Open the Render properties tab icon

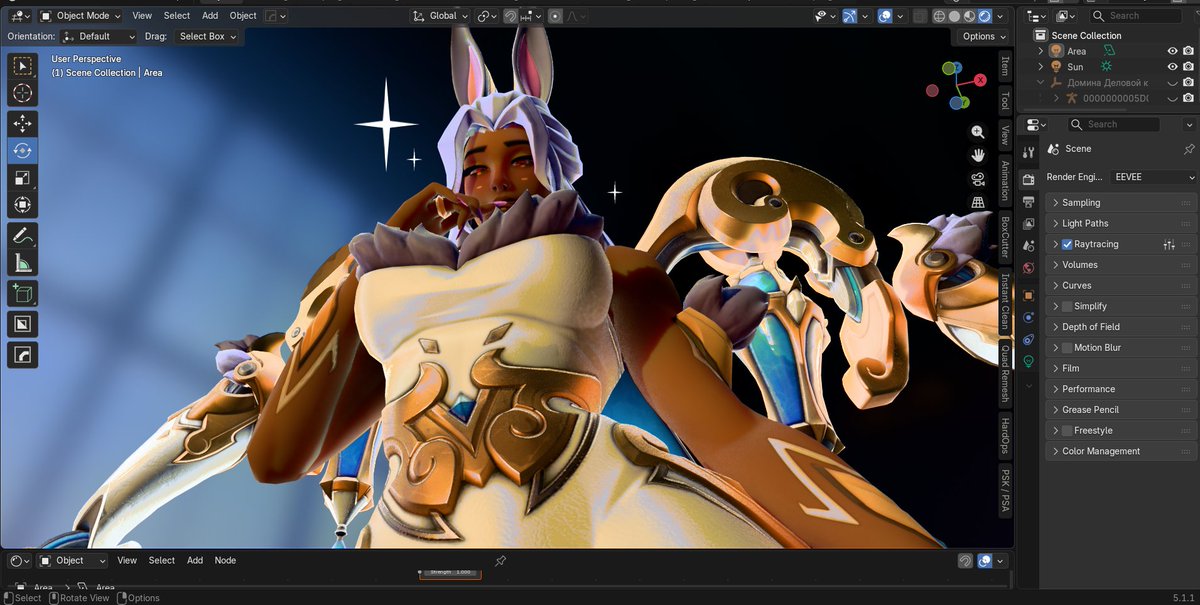click(1028, 179)
